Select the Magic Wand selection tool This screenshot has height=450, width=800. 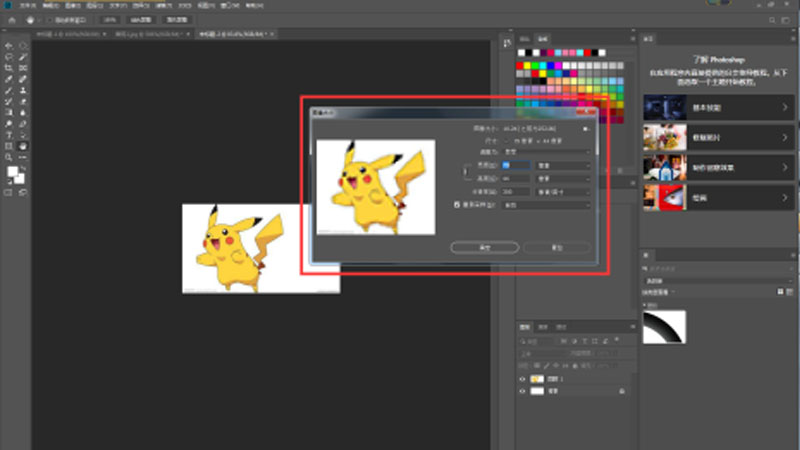23,57
